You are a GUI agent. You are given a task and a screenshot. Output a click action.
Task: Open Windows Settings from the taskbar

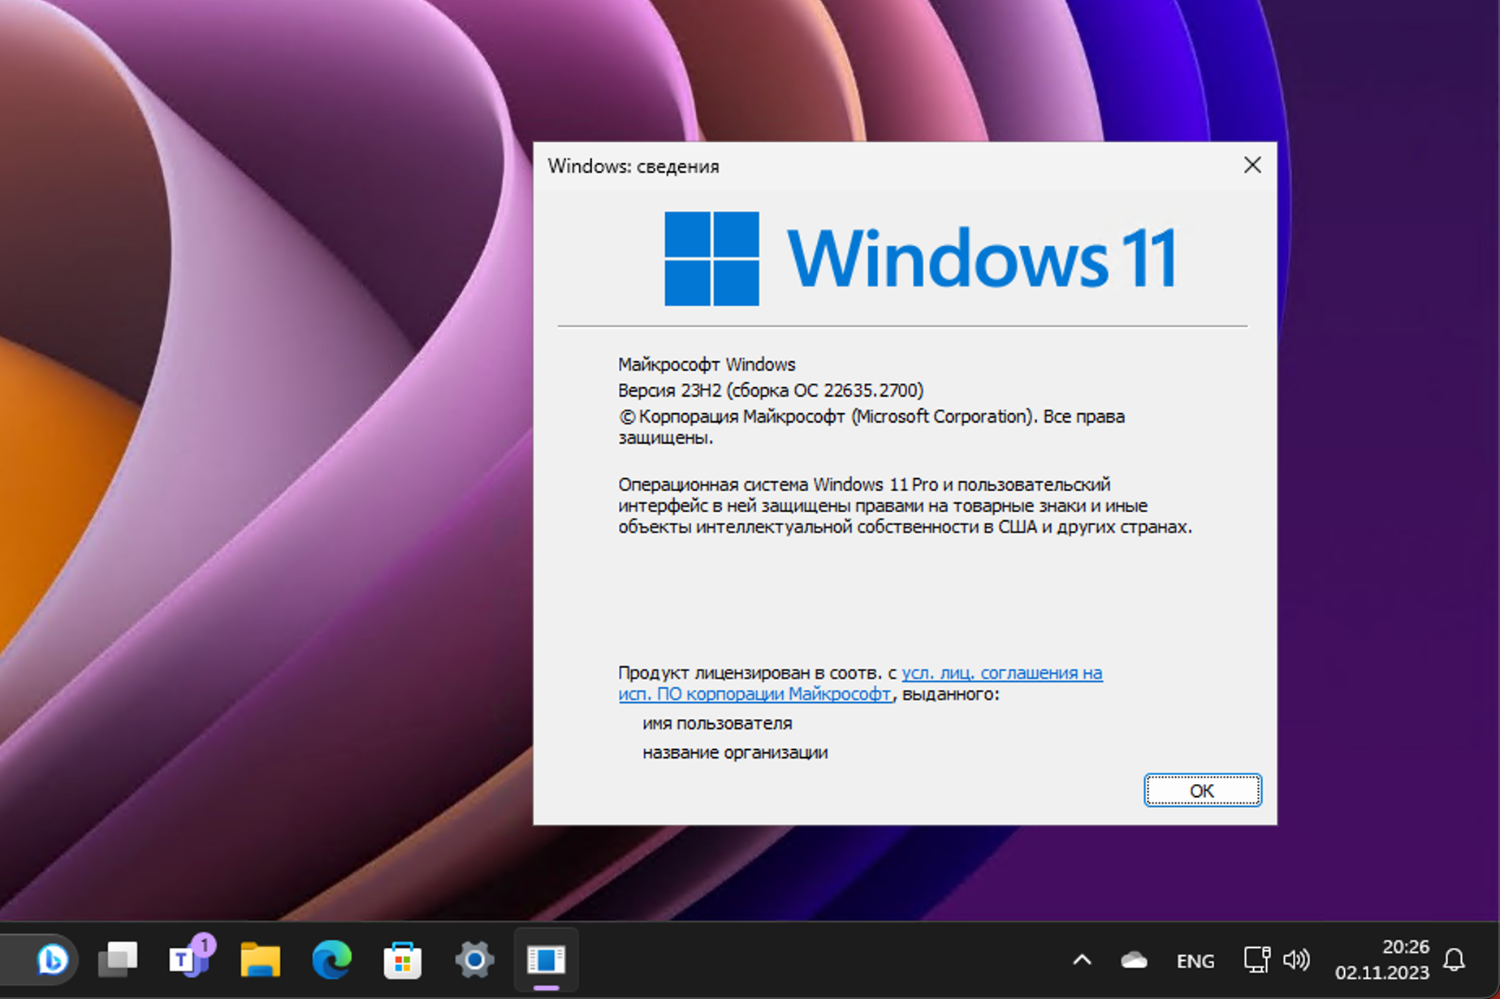pos(473,959)
